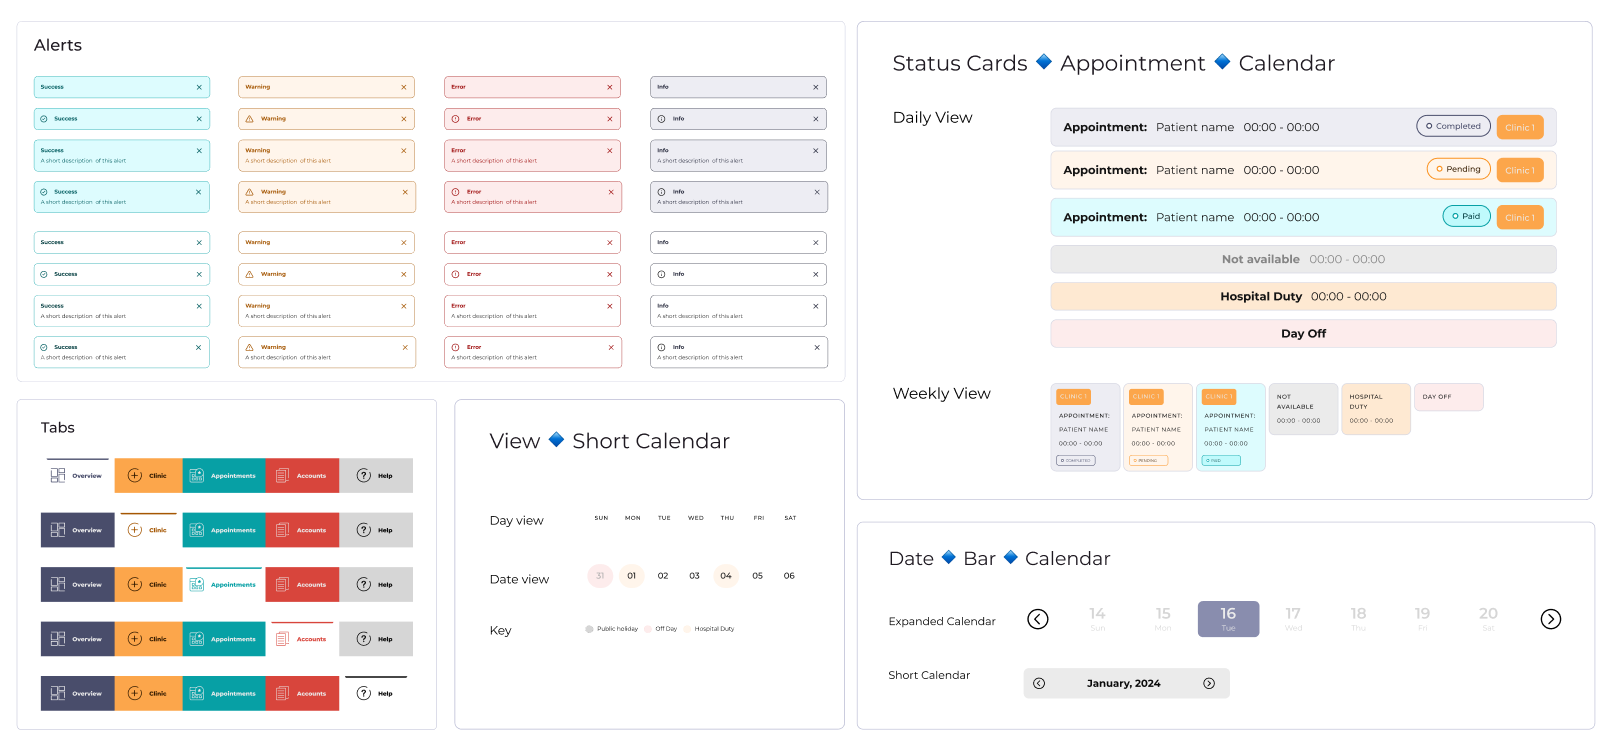
Task: Click the Completed status badge in Daily View
Action: [x=1453, y=126]
